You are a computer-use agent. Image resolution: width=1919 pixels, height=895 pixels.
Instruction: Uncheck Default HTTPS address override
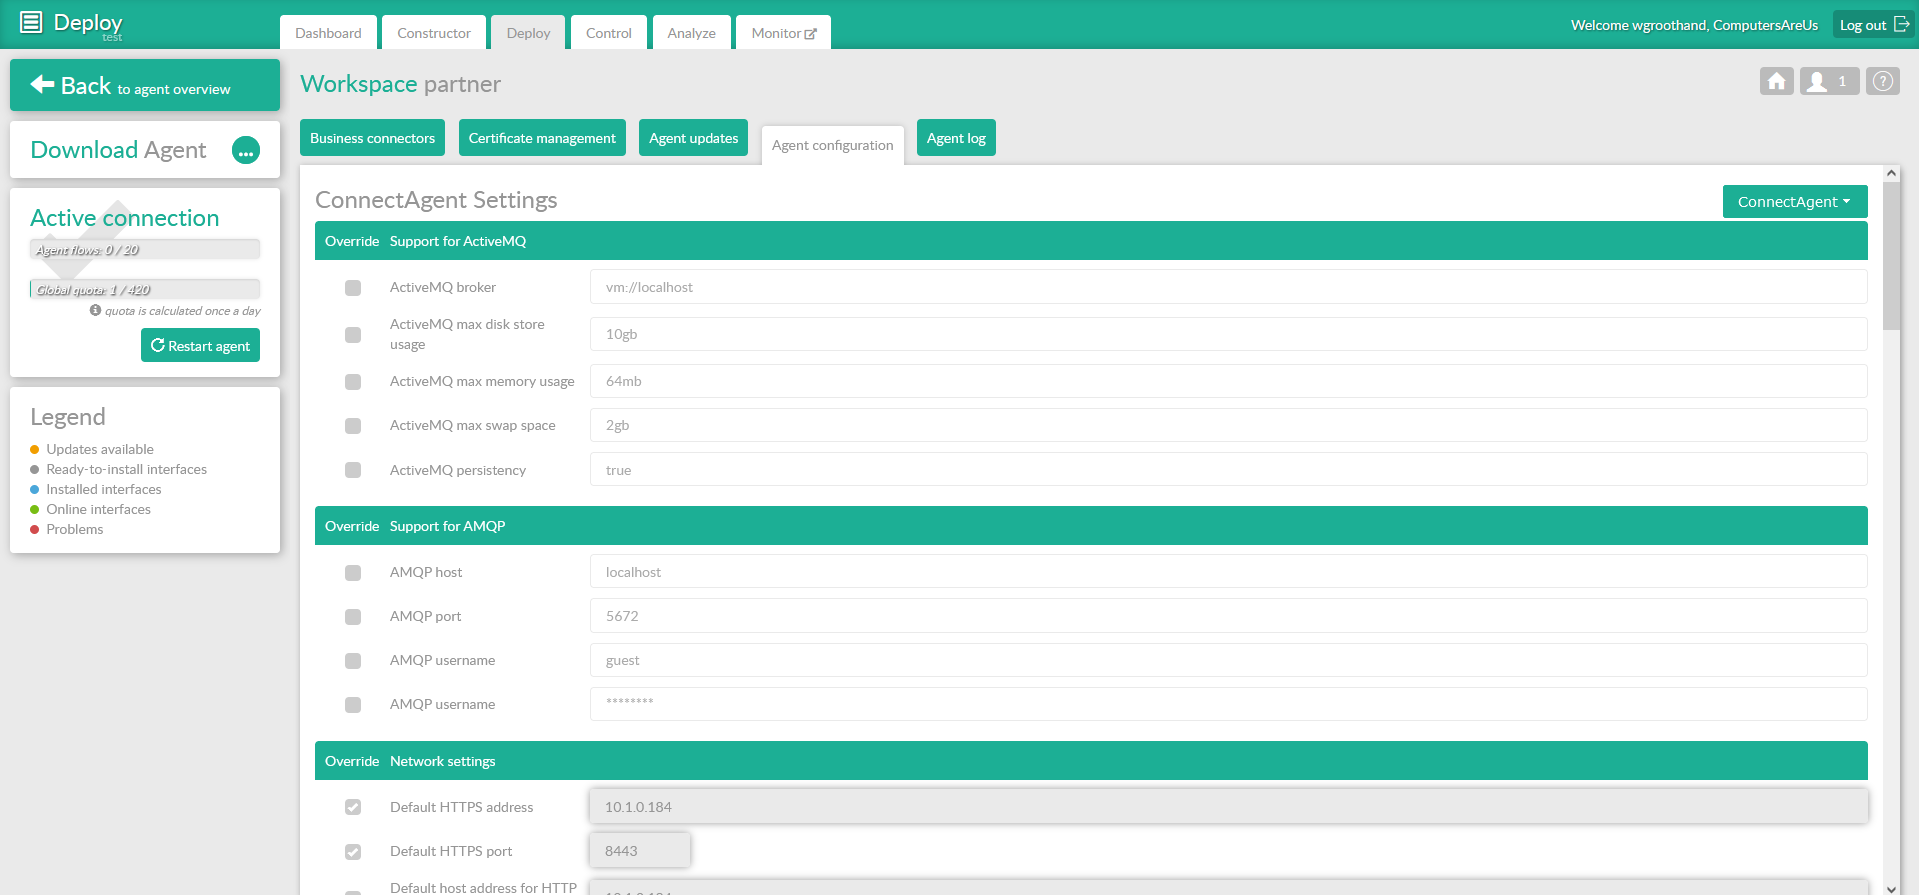pyautogui.click(x=353, y=807)
